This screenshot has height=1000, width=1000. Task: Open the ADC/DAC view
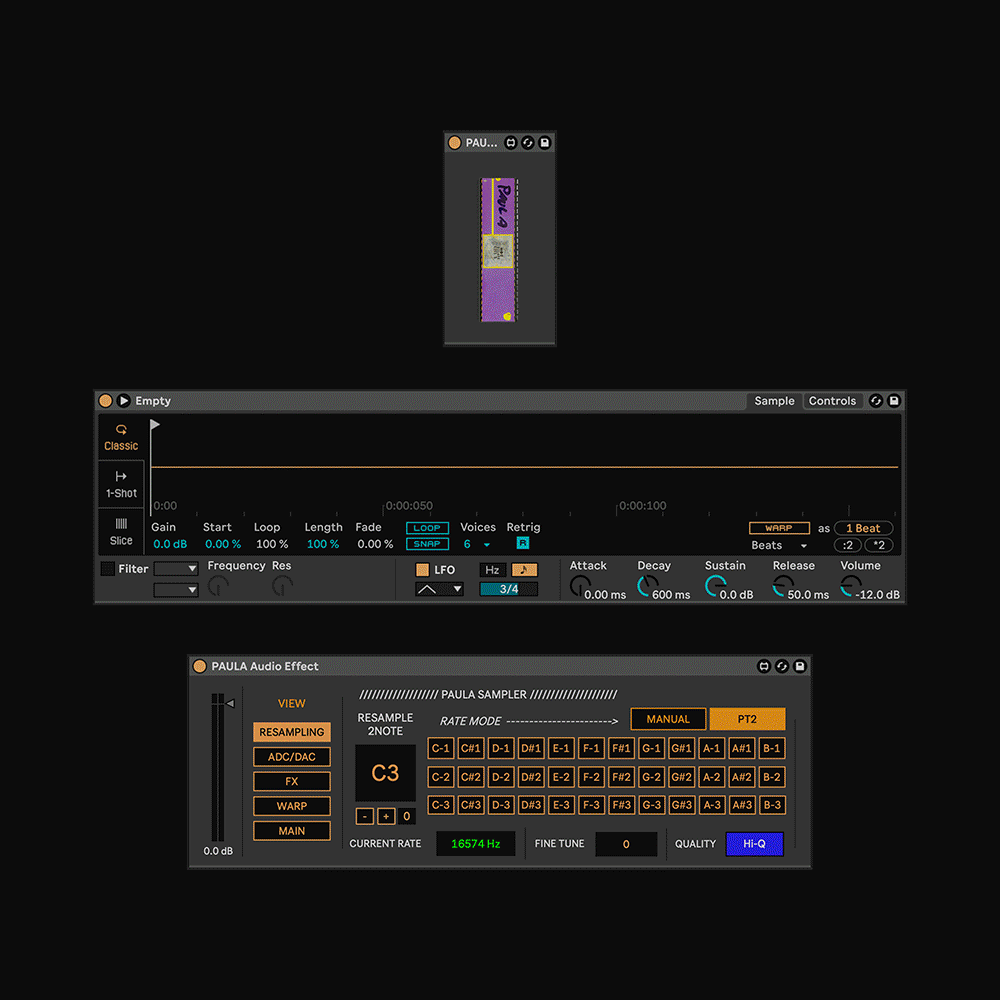click(291, 757)
